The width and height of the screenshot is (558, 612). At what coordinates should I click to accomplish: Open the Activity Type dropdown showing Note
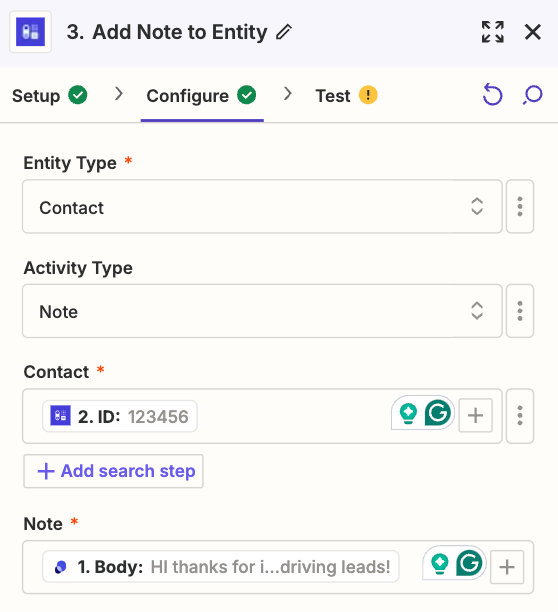(262, 311)
